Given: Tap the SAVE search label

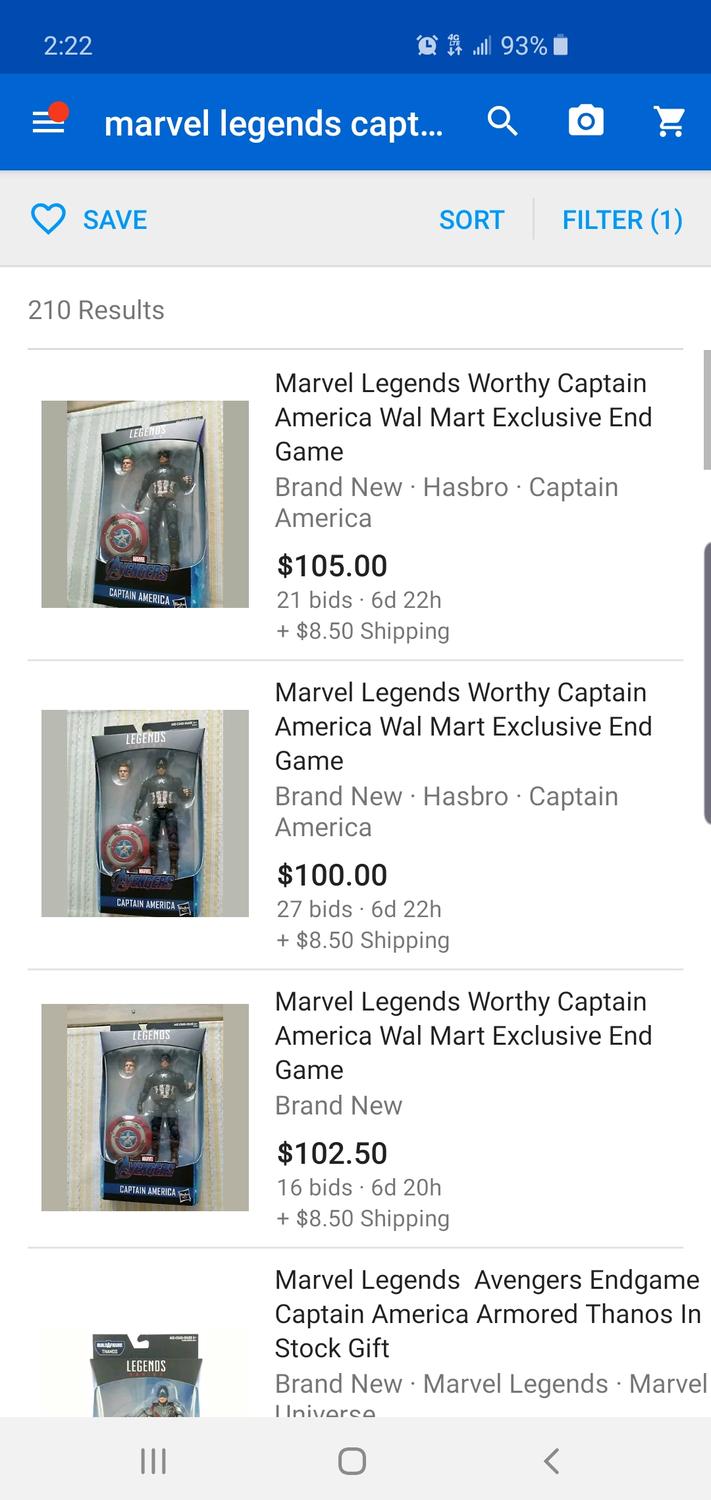Looking at the screenshot, I should (x=115, y=219).
